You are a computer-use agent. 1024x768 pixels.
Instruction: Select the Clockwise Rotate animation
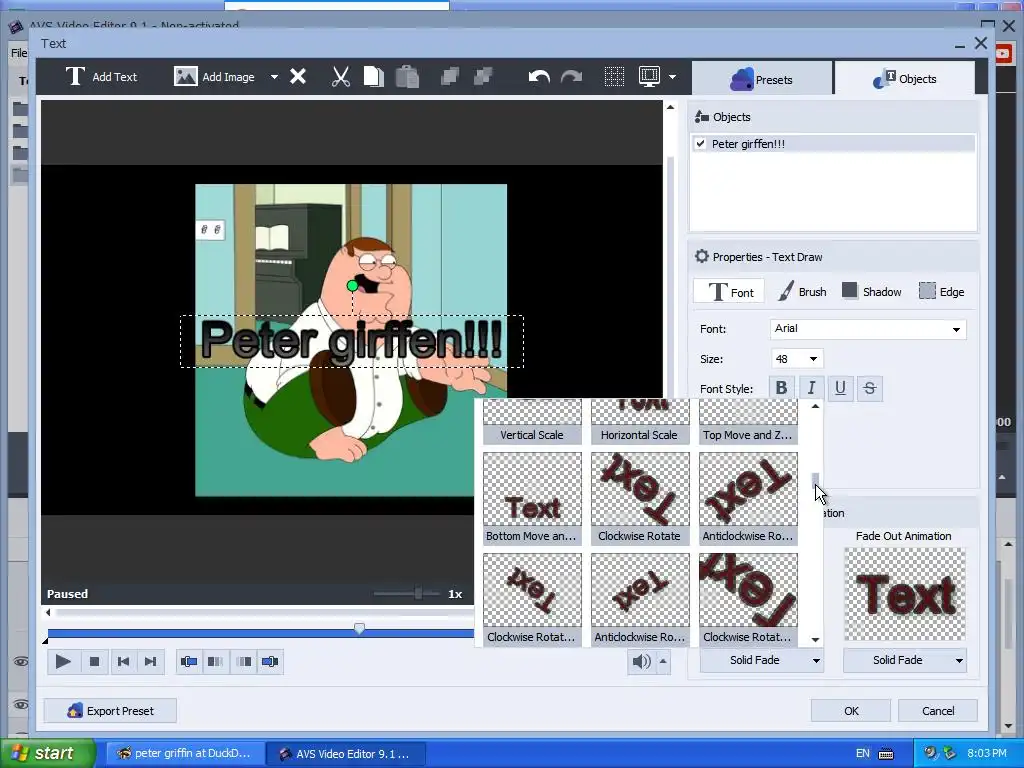pos(640,499)
